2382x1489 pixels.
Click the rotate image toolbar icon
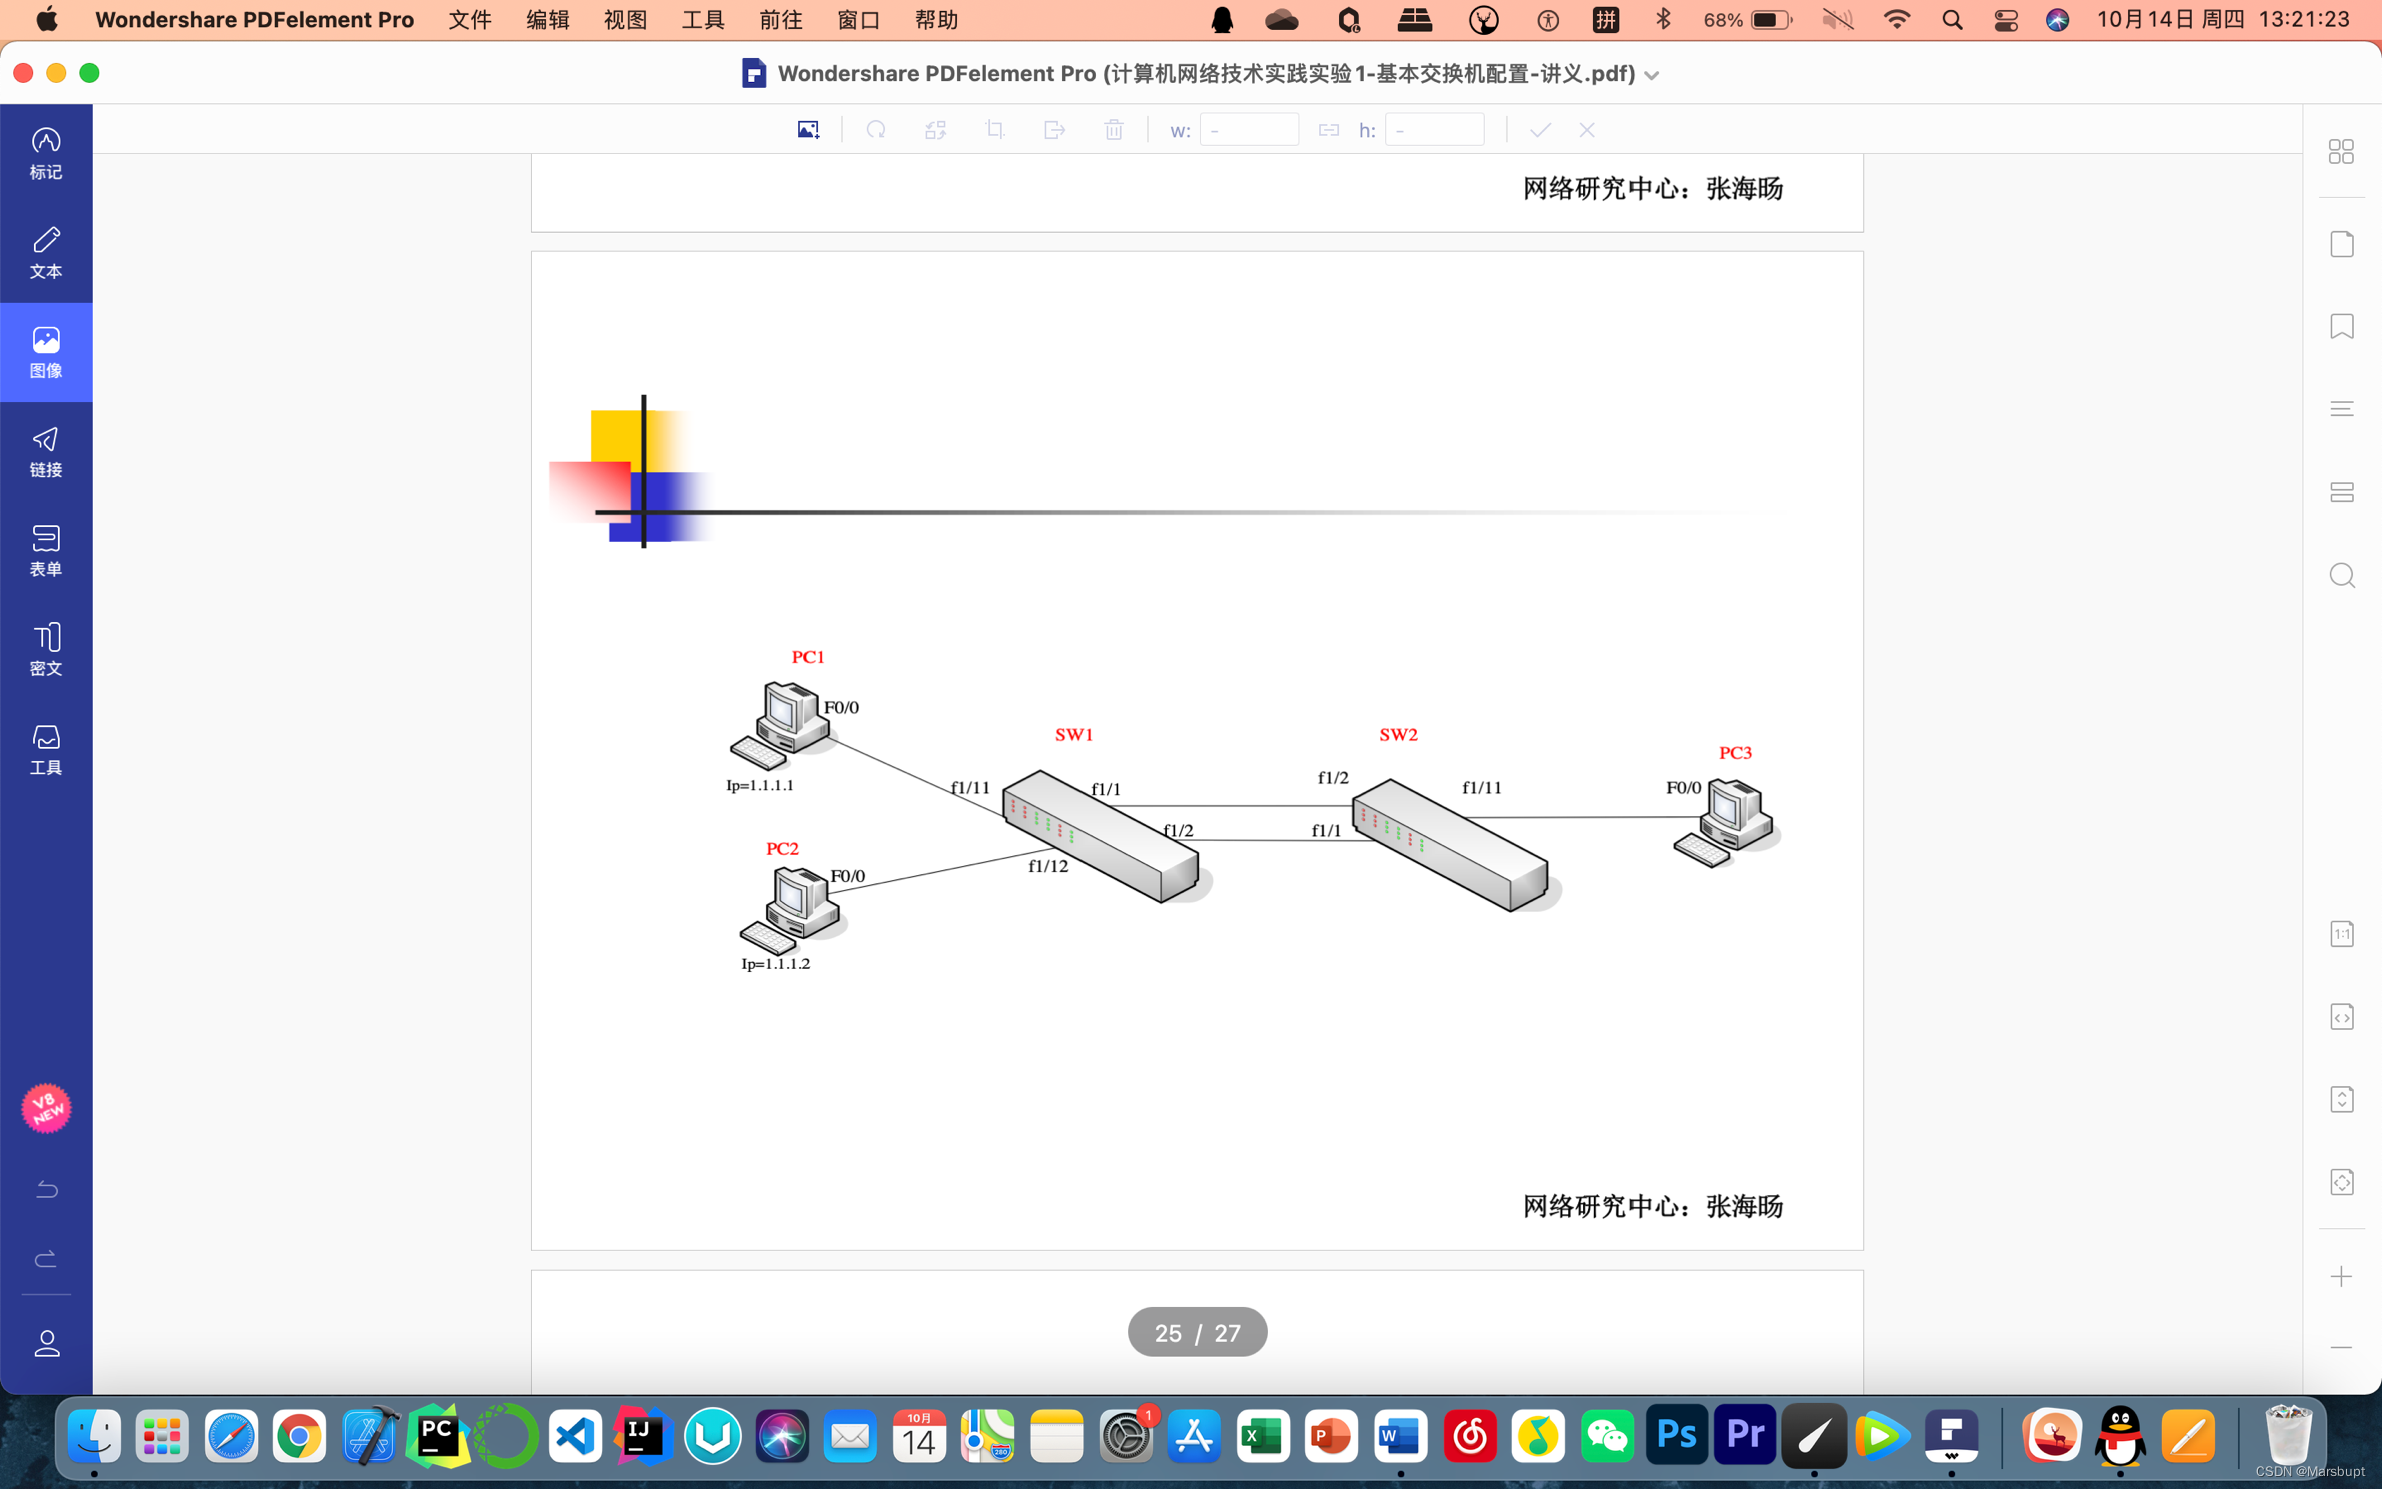876,130
